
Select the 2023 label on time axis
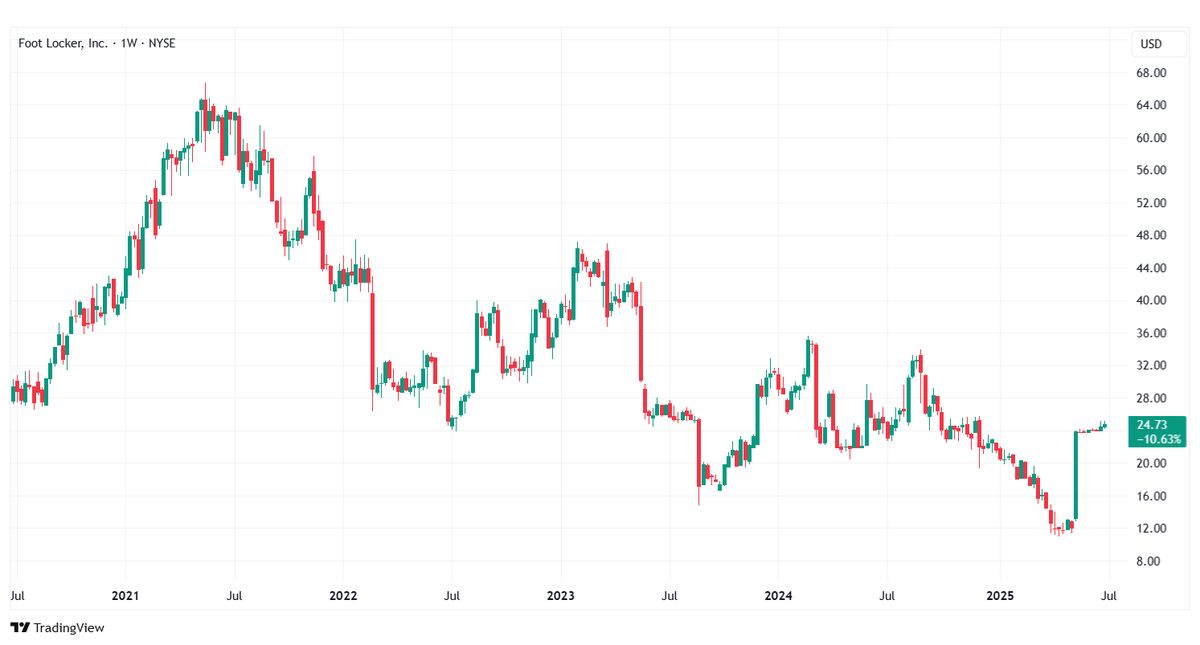coord(560,595)
